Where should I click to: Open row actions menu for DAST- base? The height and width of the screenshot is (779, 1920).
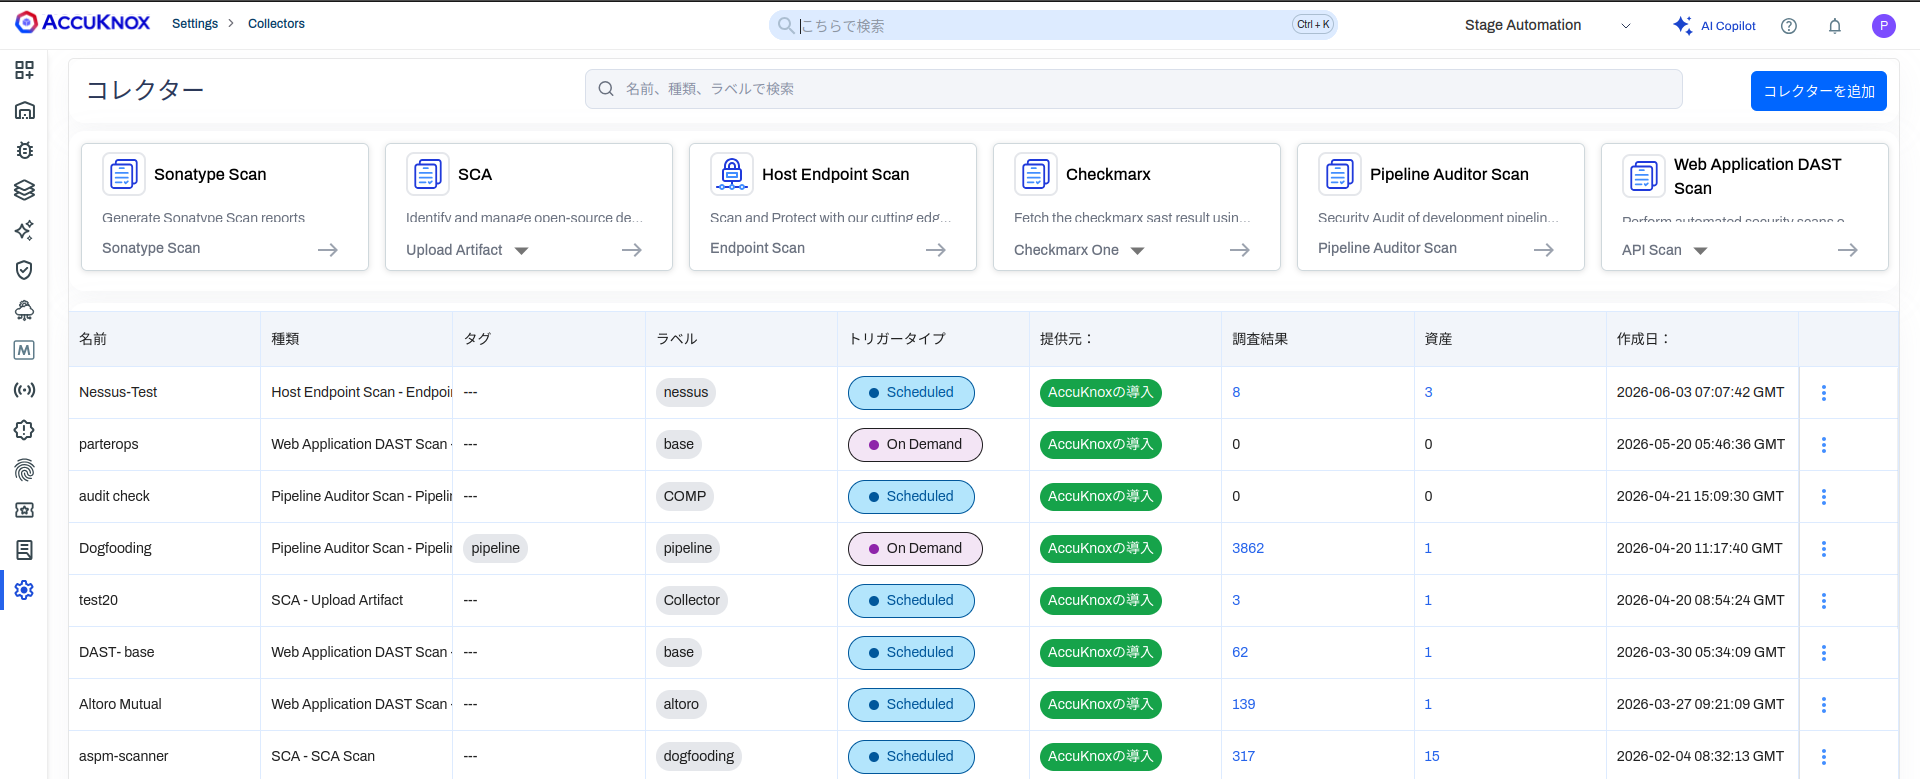[1824, 653]
